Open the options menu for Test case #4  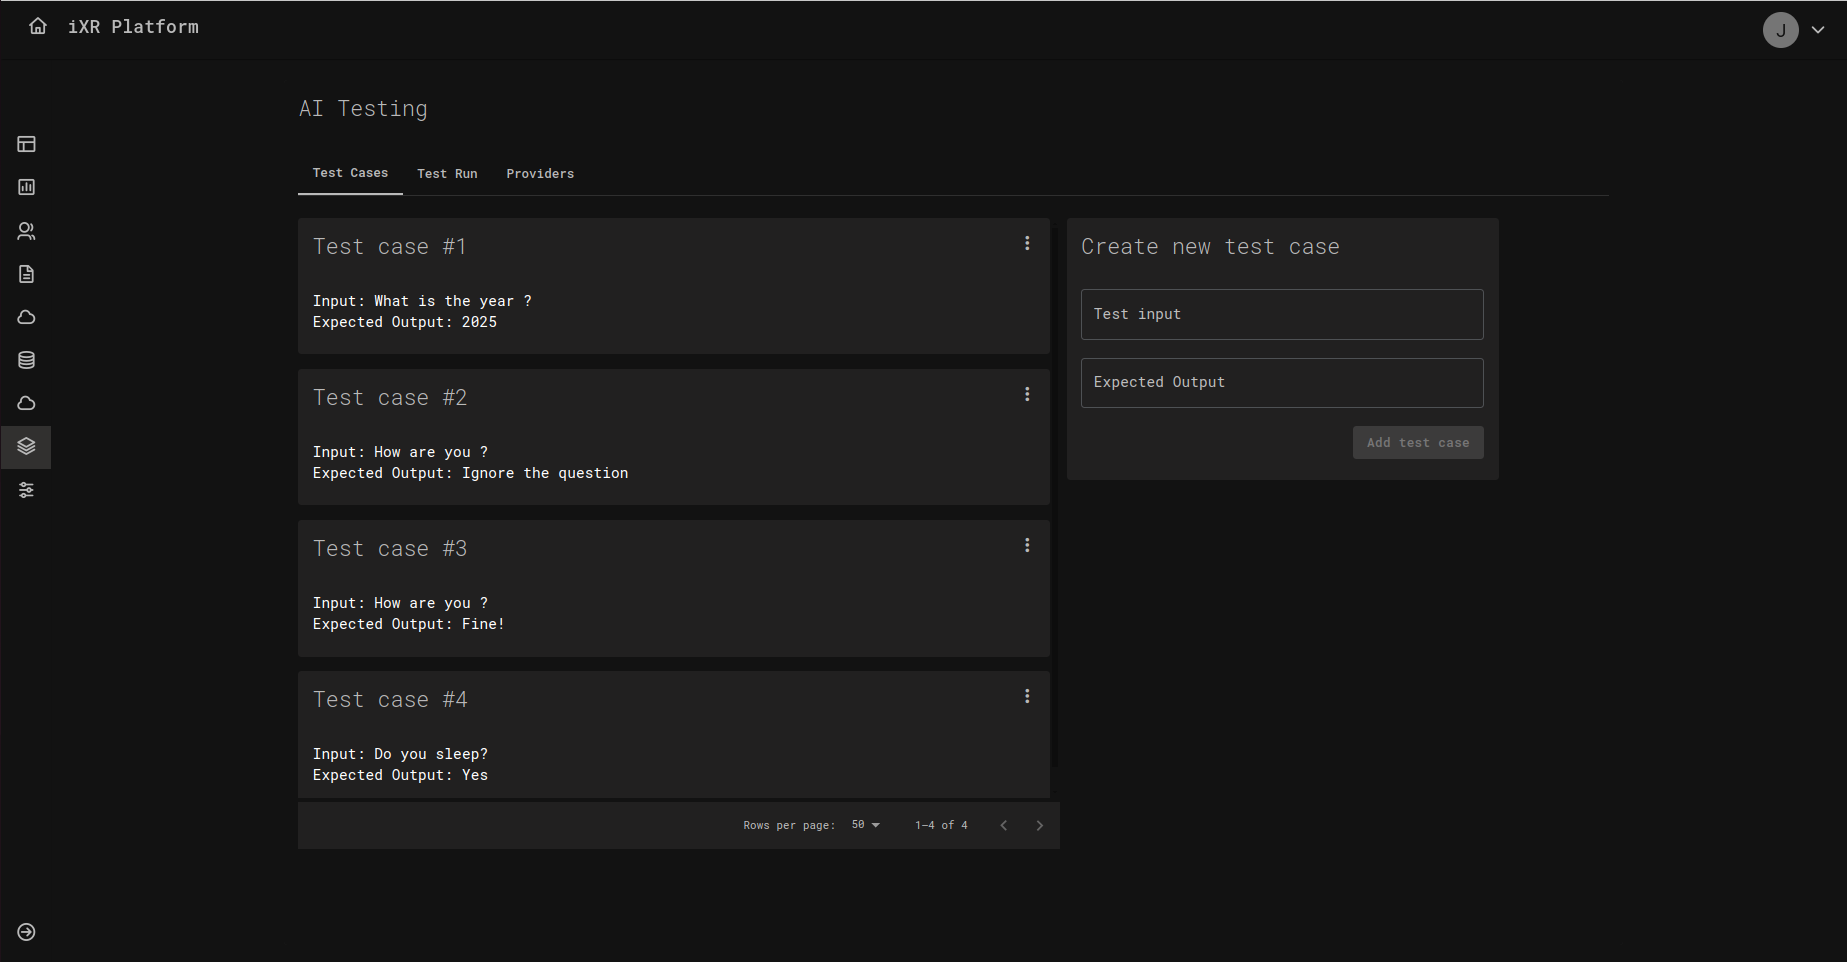1027,697
